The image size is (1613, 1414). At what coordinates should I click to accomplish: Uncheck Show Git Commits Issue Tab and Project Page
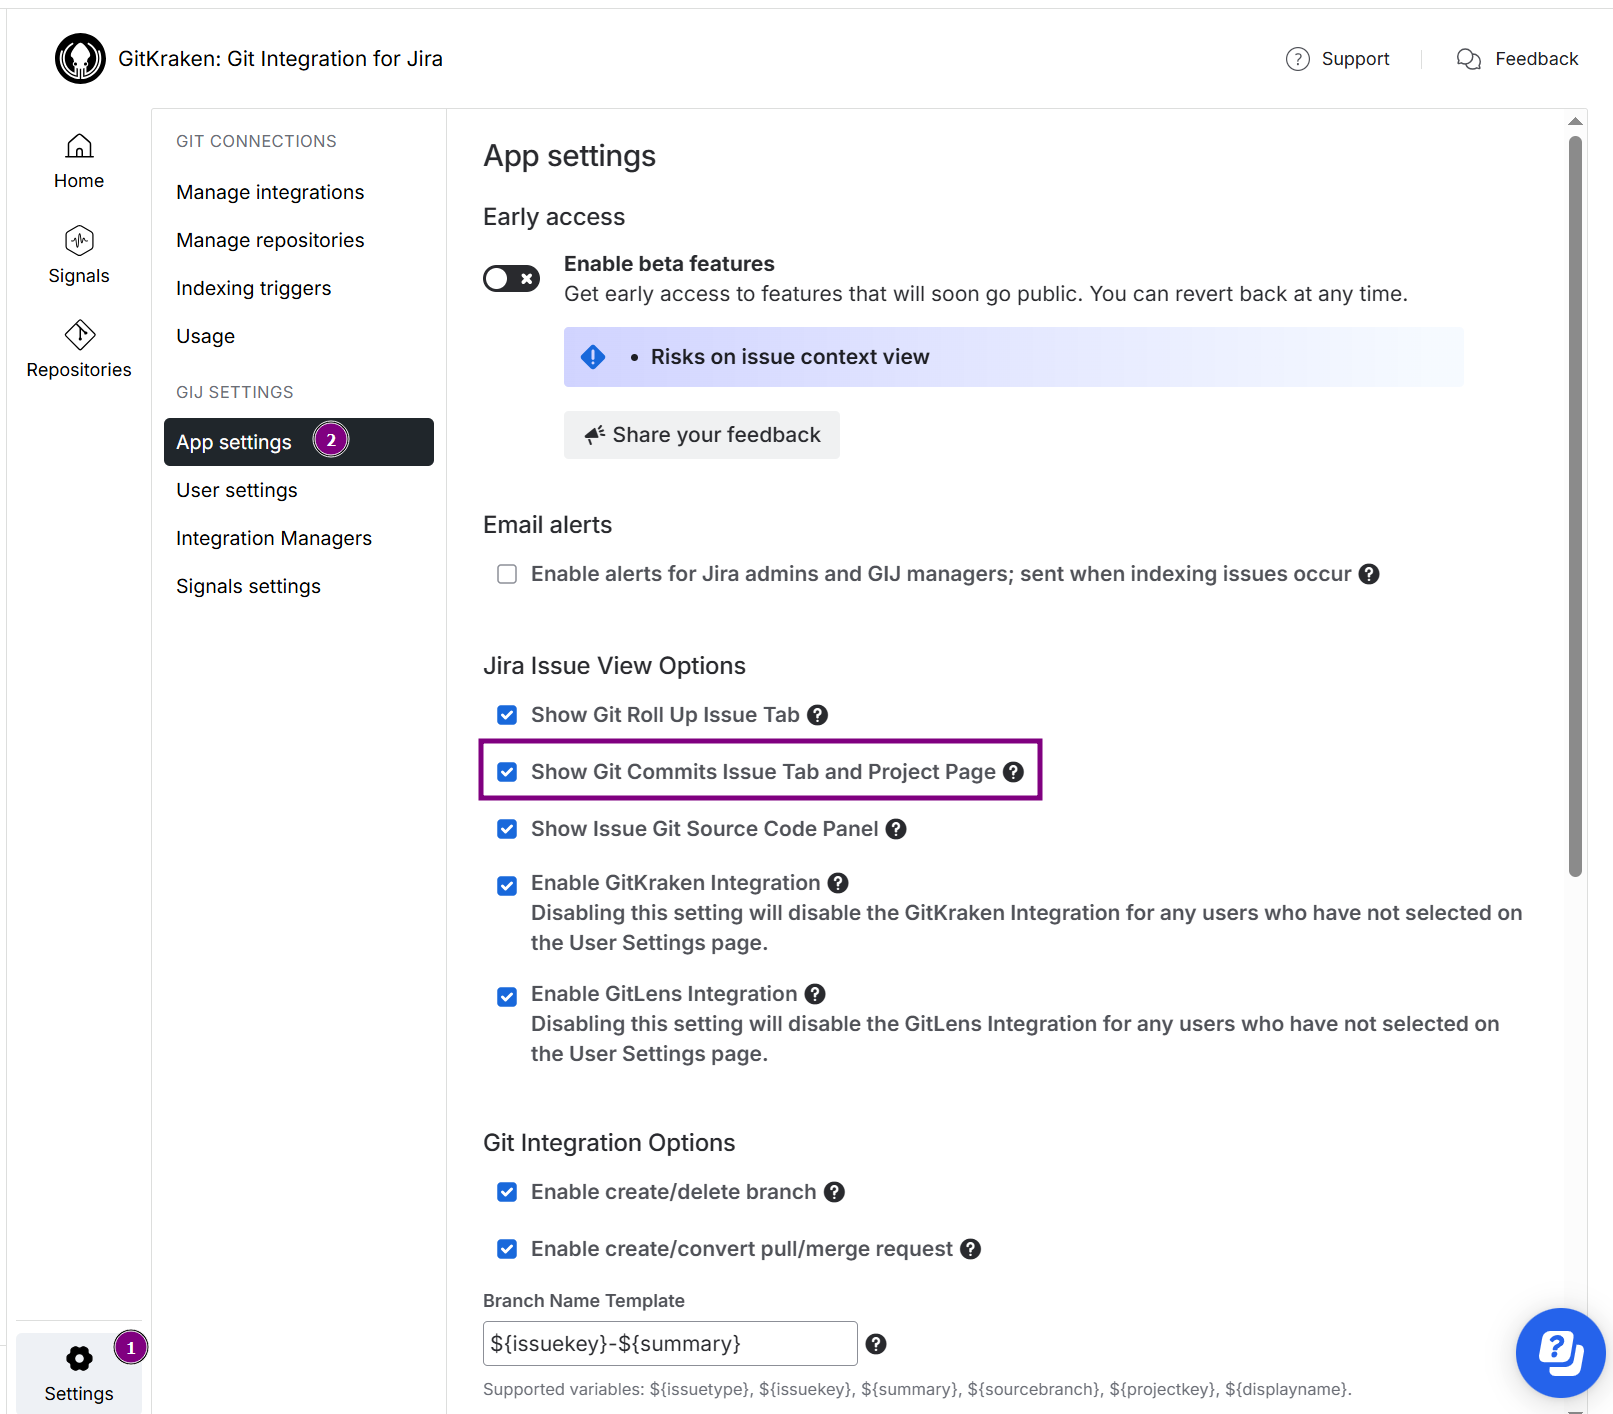507,772
